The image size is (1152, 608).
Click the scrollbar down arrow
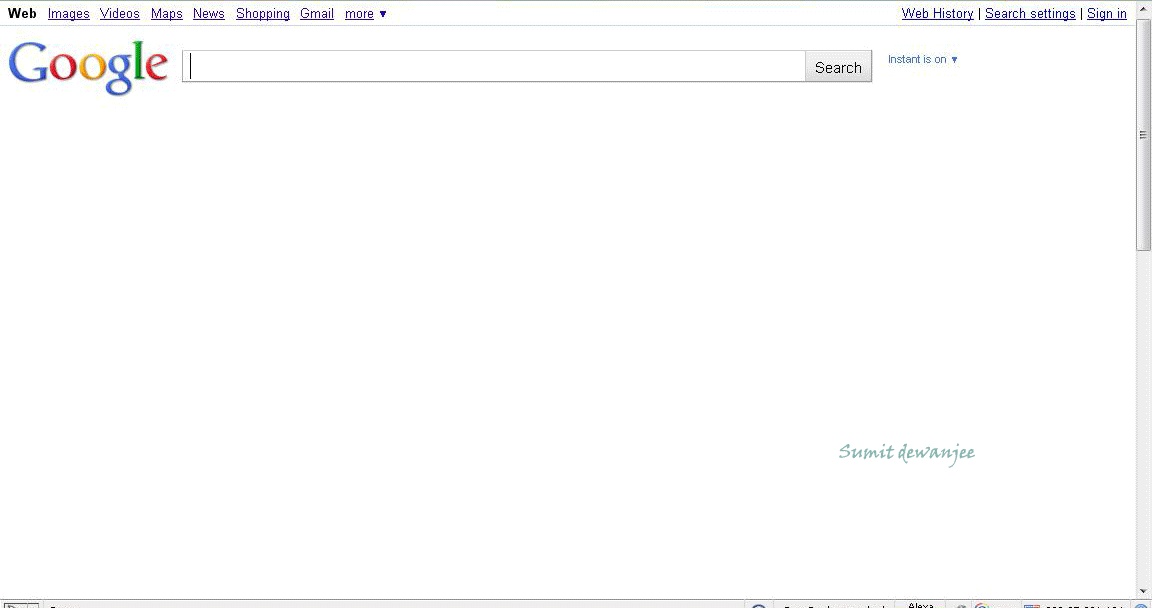click(1143, 591)
